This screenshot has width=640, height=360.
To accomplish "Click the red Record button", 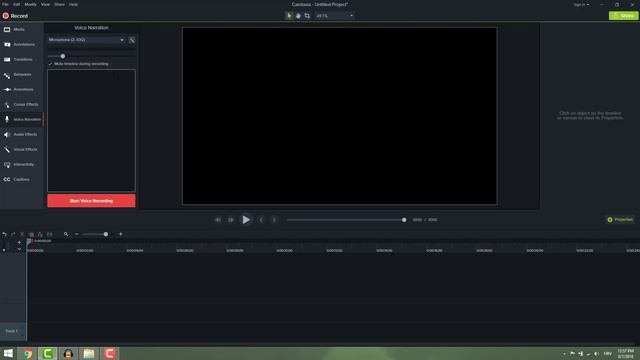I will (15, 16).
